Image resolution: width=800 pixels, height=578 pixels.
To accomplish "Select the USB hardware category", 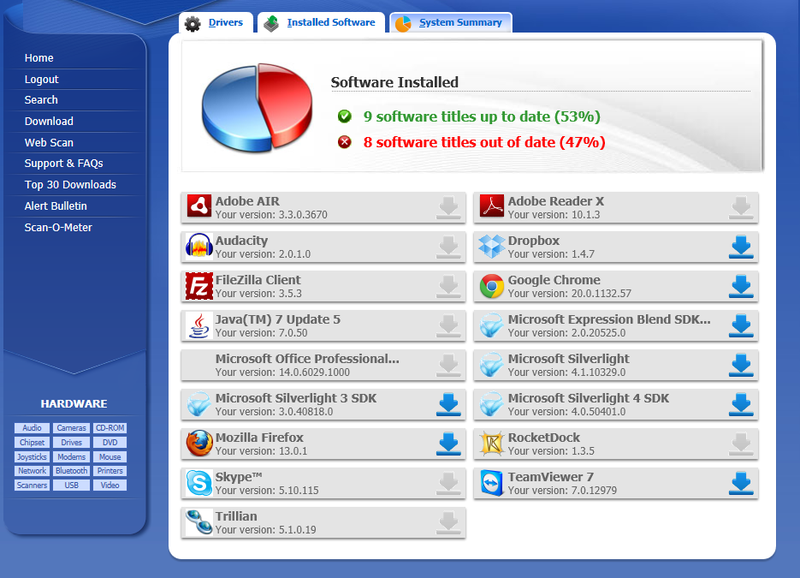I will 71,485.
